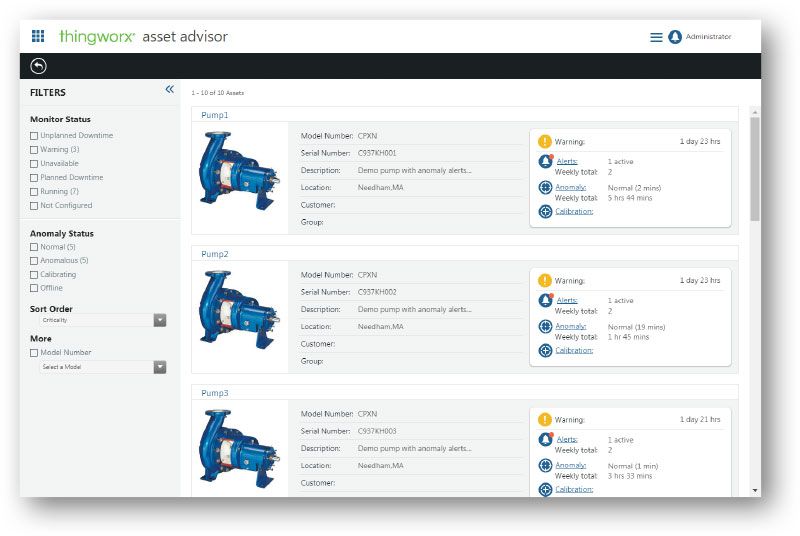Click serial number C937KH002

377,292
